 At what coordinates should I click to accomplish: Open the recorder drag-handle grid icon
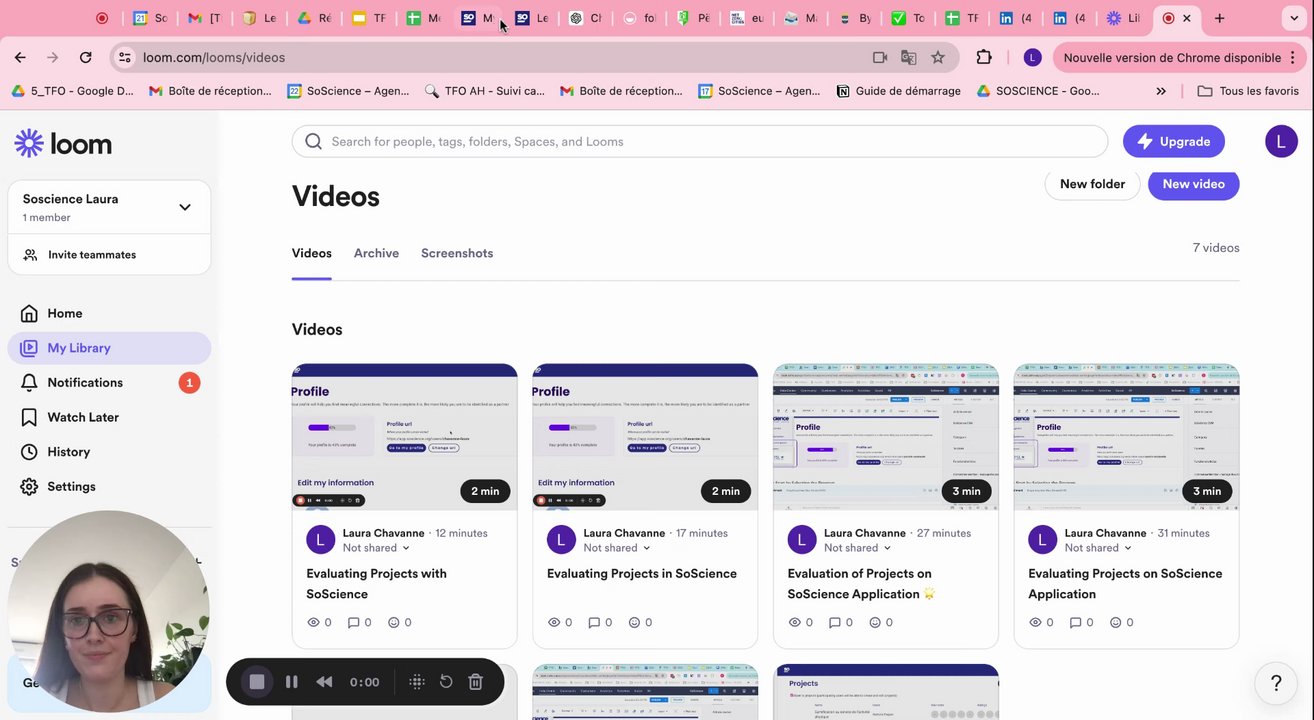417,682
